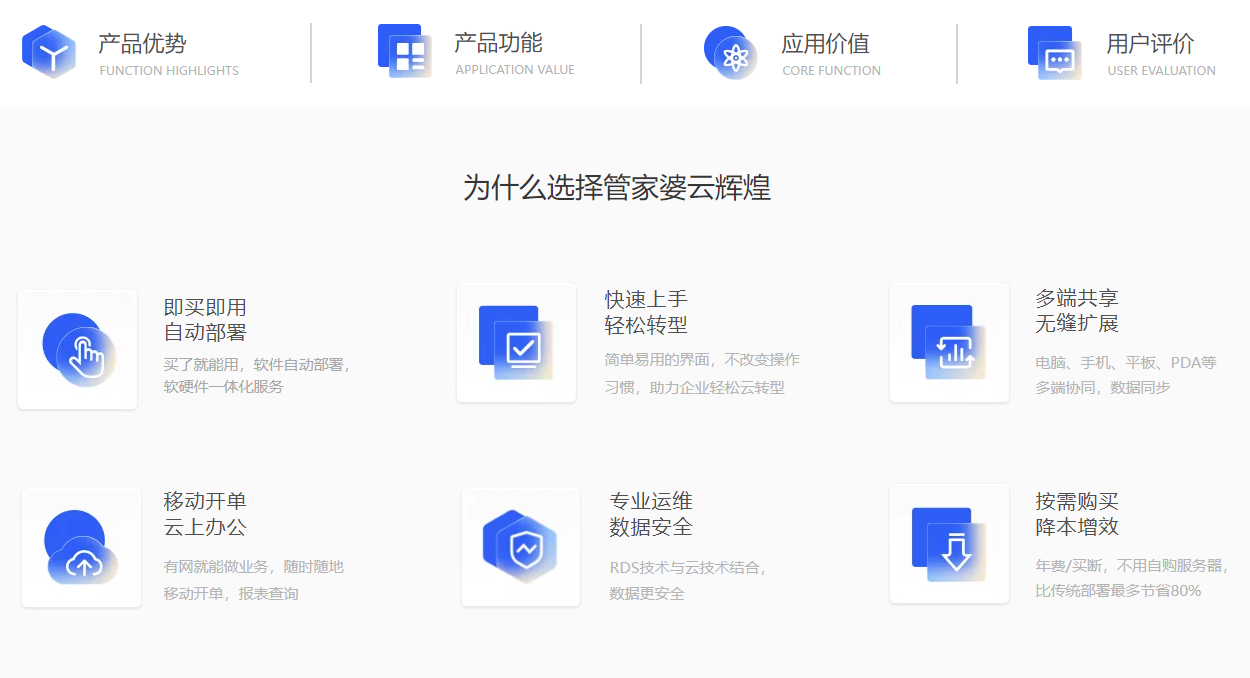Click the 产品功能 grid layout icon

coord(404,51)
